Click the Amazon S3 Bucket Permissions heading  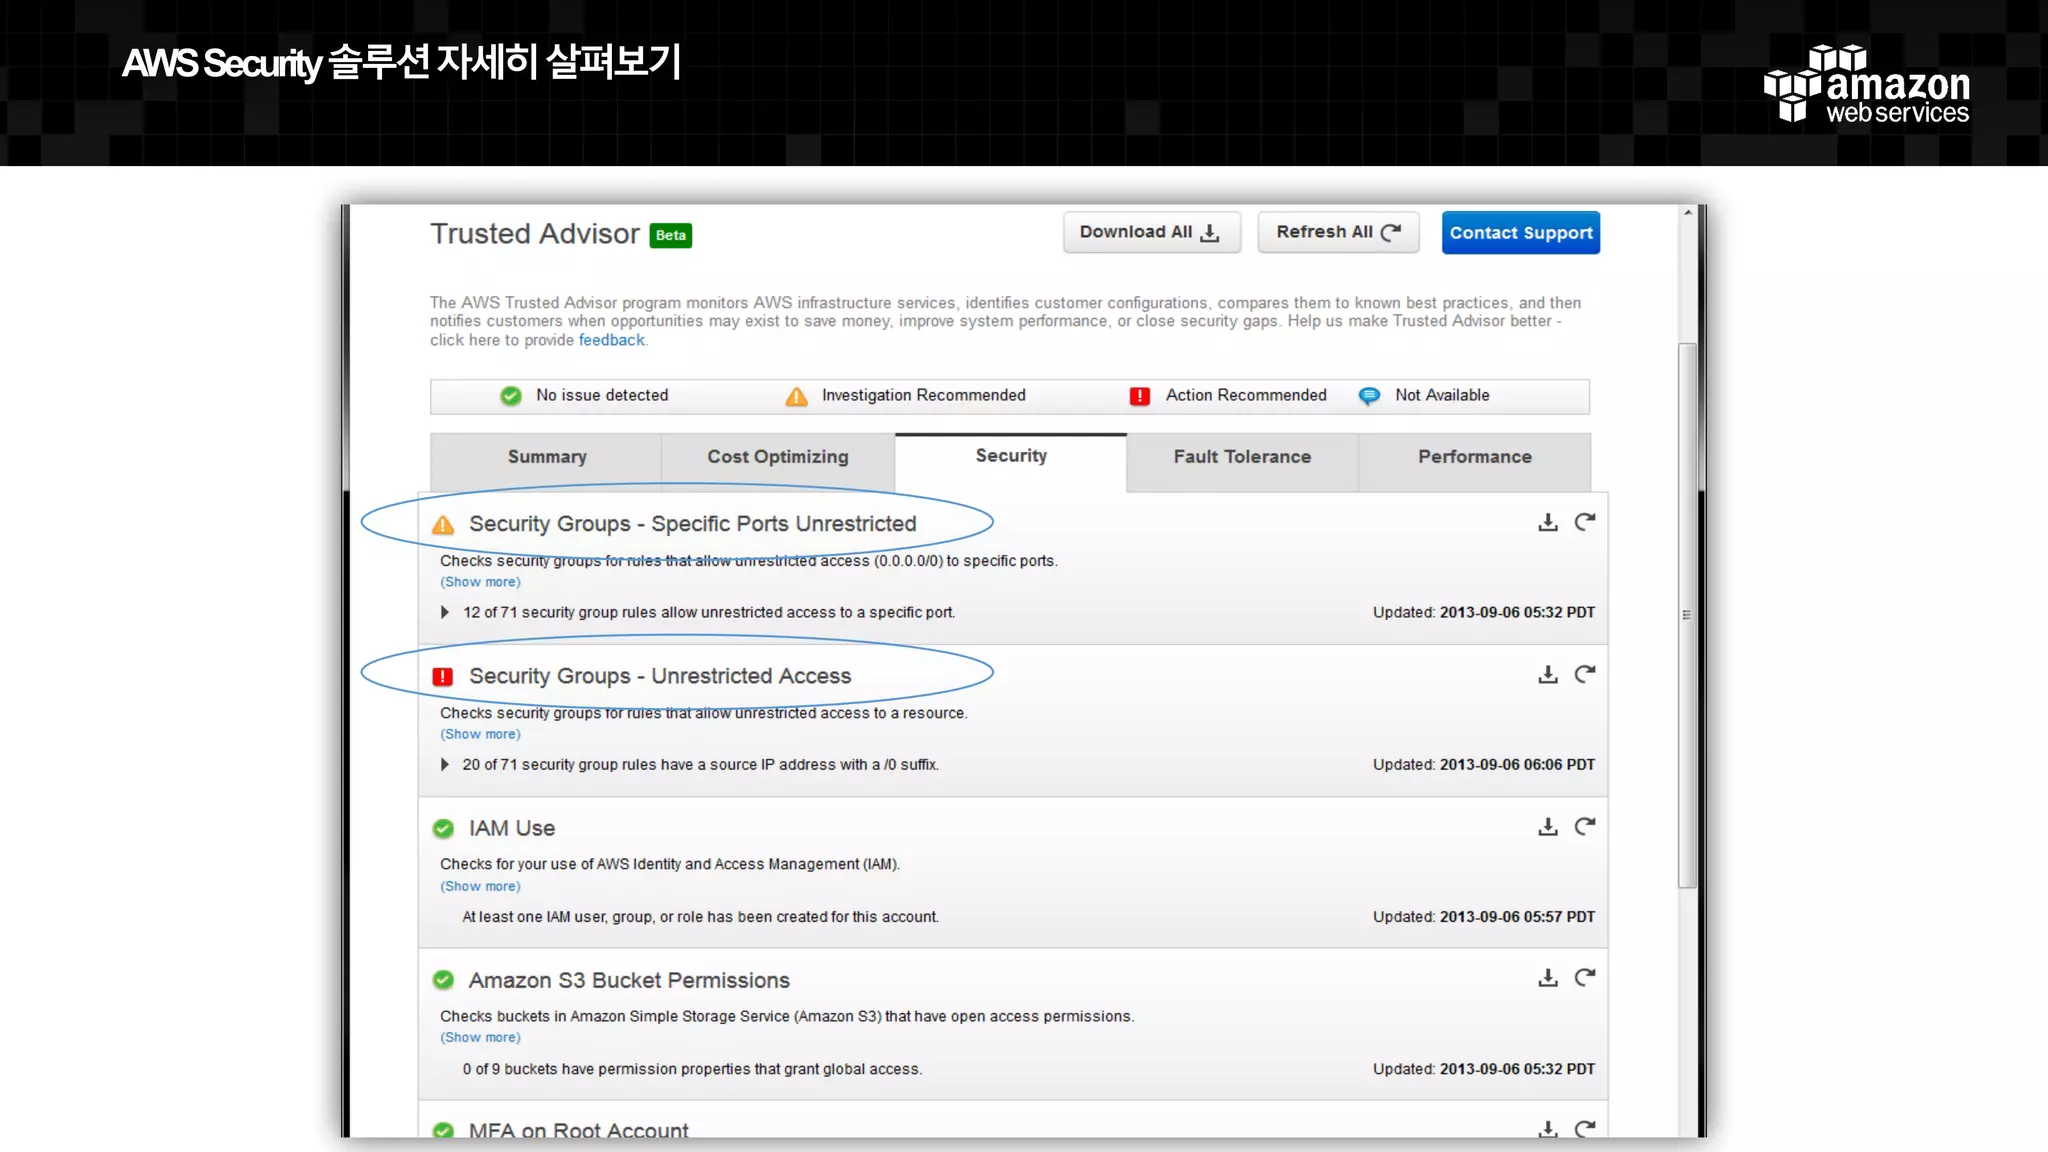[x=629, y=980]
